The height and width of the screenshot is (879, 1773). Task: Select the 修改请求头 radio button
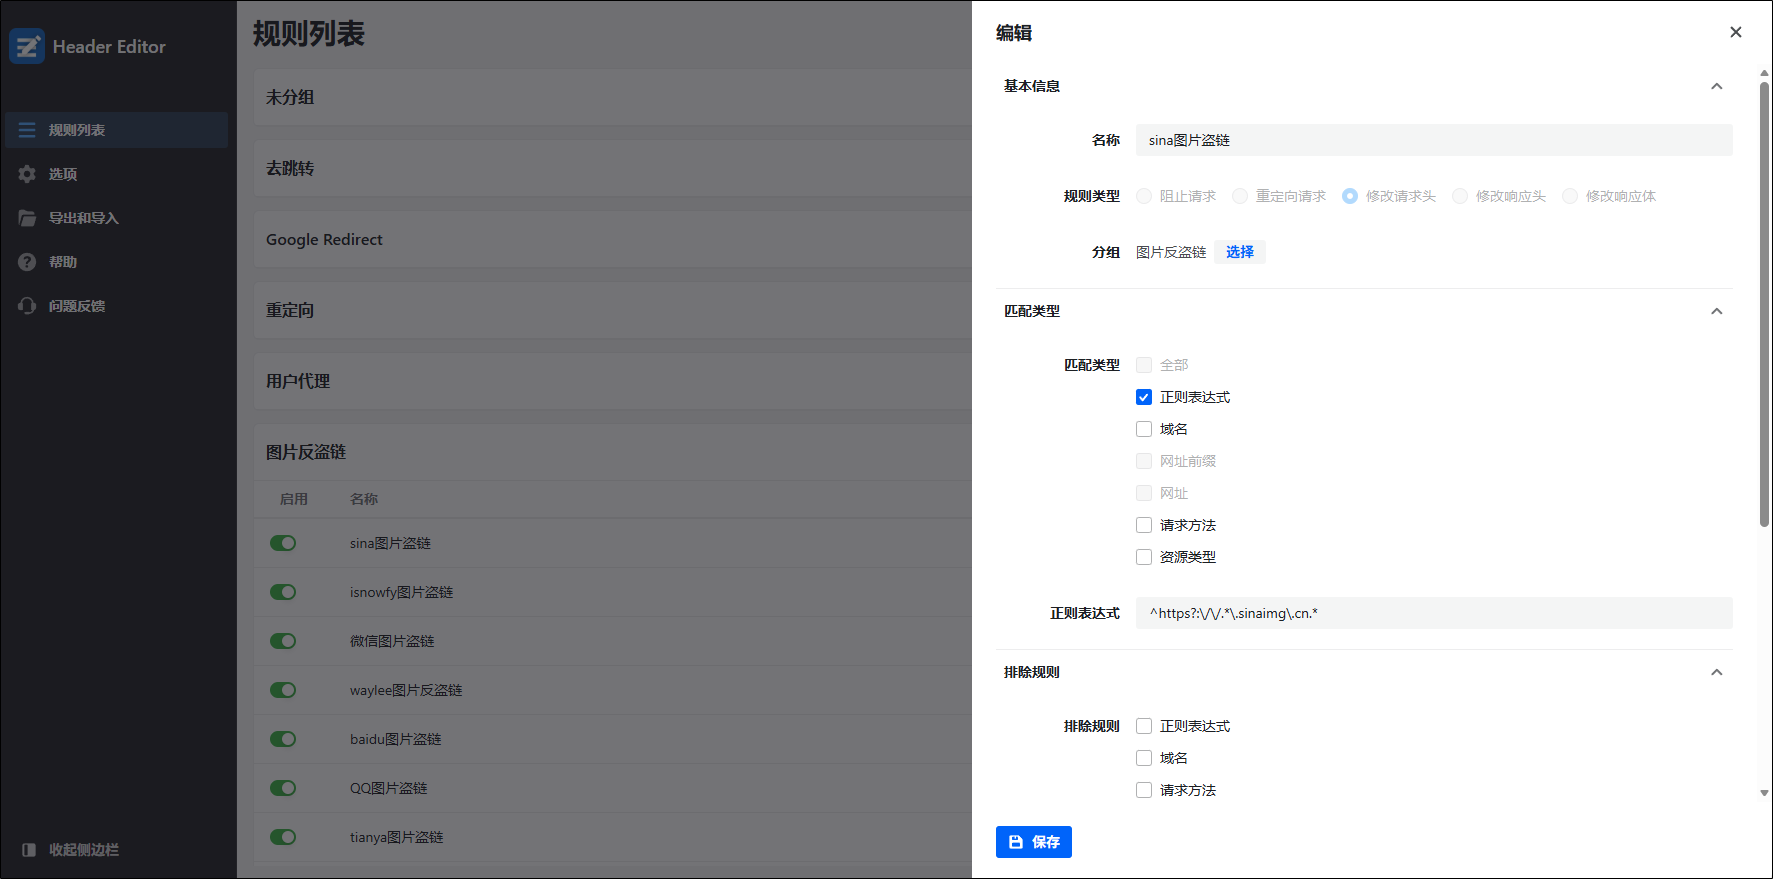click(1350, 196)
